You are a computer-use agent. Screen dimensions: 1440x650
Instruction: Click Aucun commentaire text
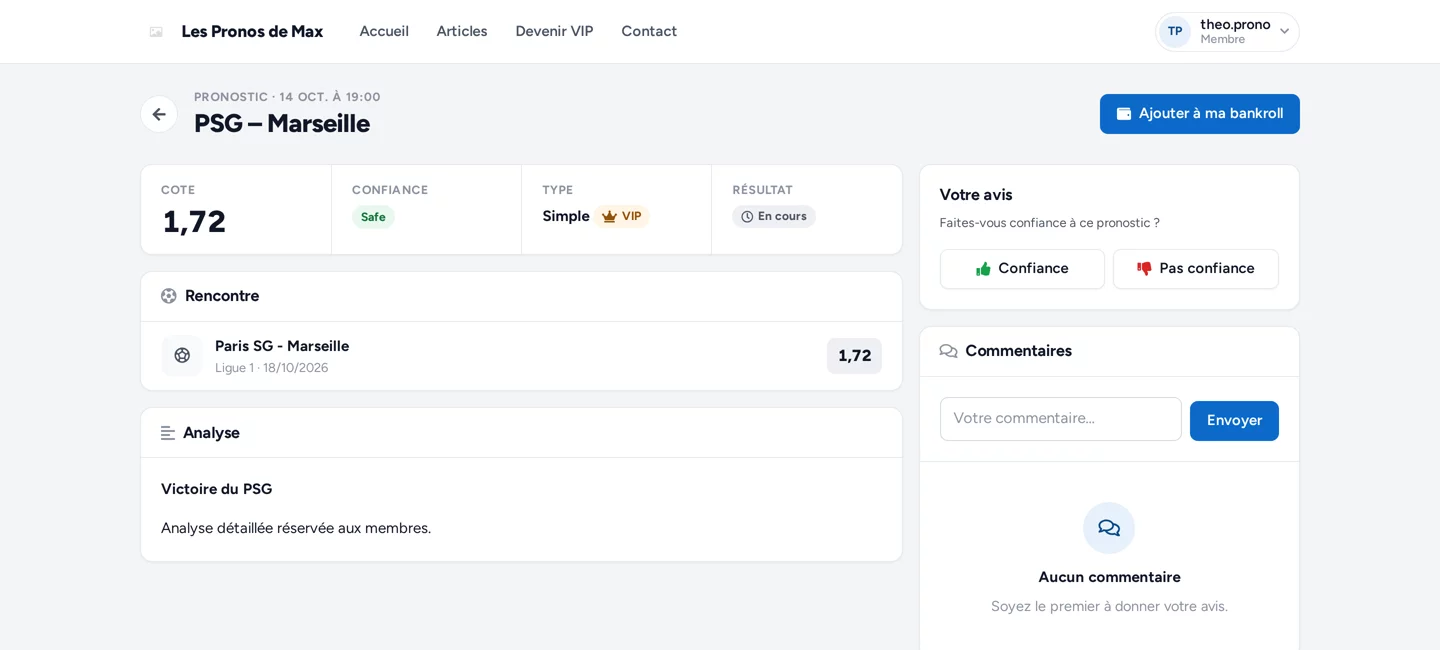coord(1109,577)
